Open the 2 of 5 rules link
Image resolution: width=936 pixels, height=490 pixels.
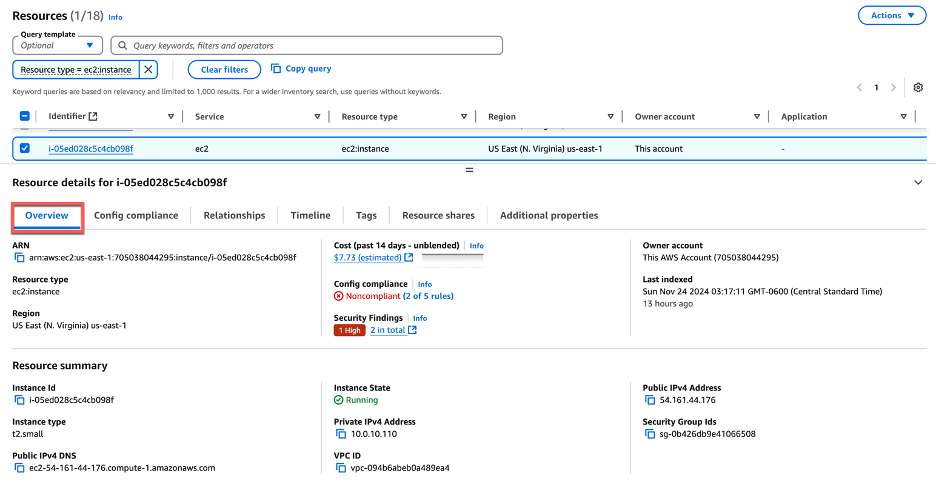click(428, 296)
